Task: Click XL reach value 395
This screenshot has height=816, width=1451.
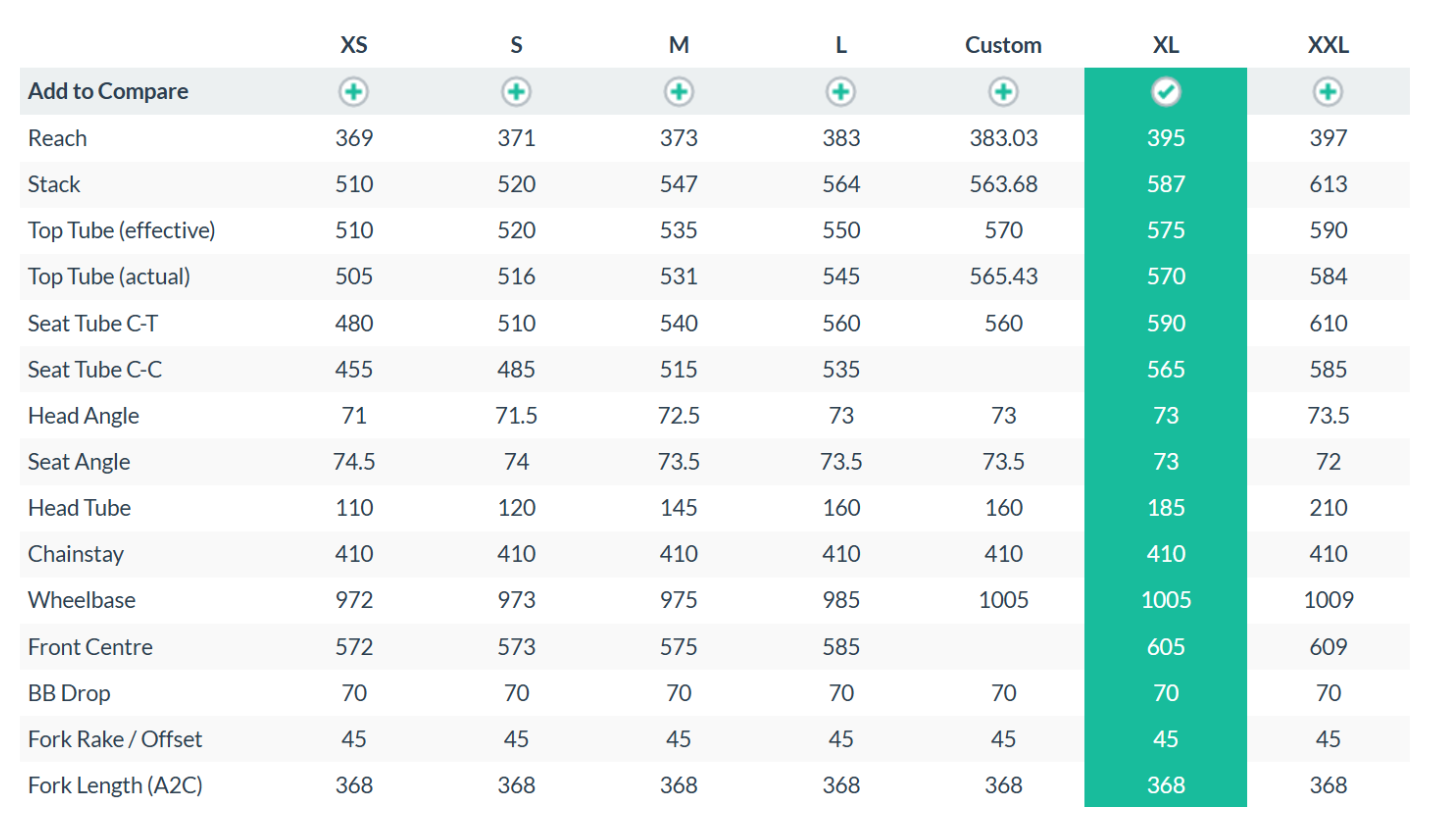Action: (x=1166, y=138)
